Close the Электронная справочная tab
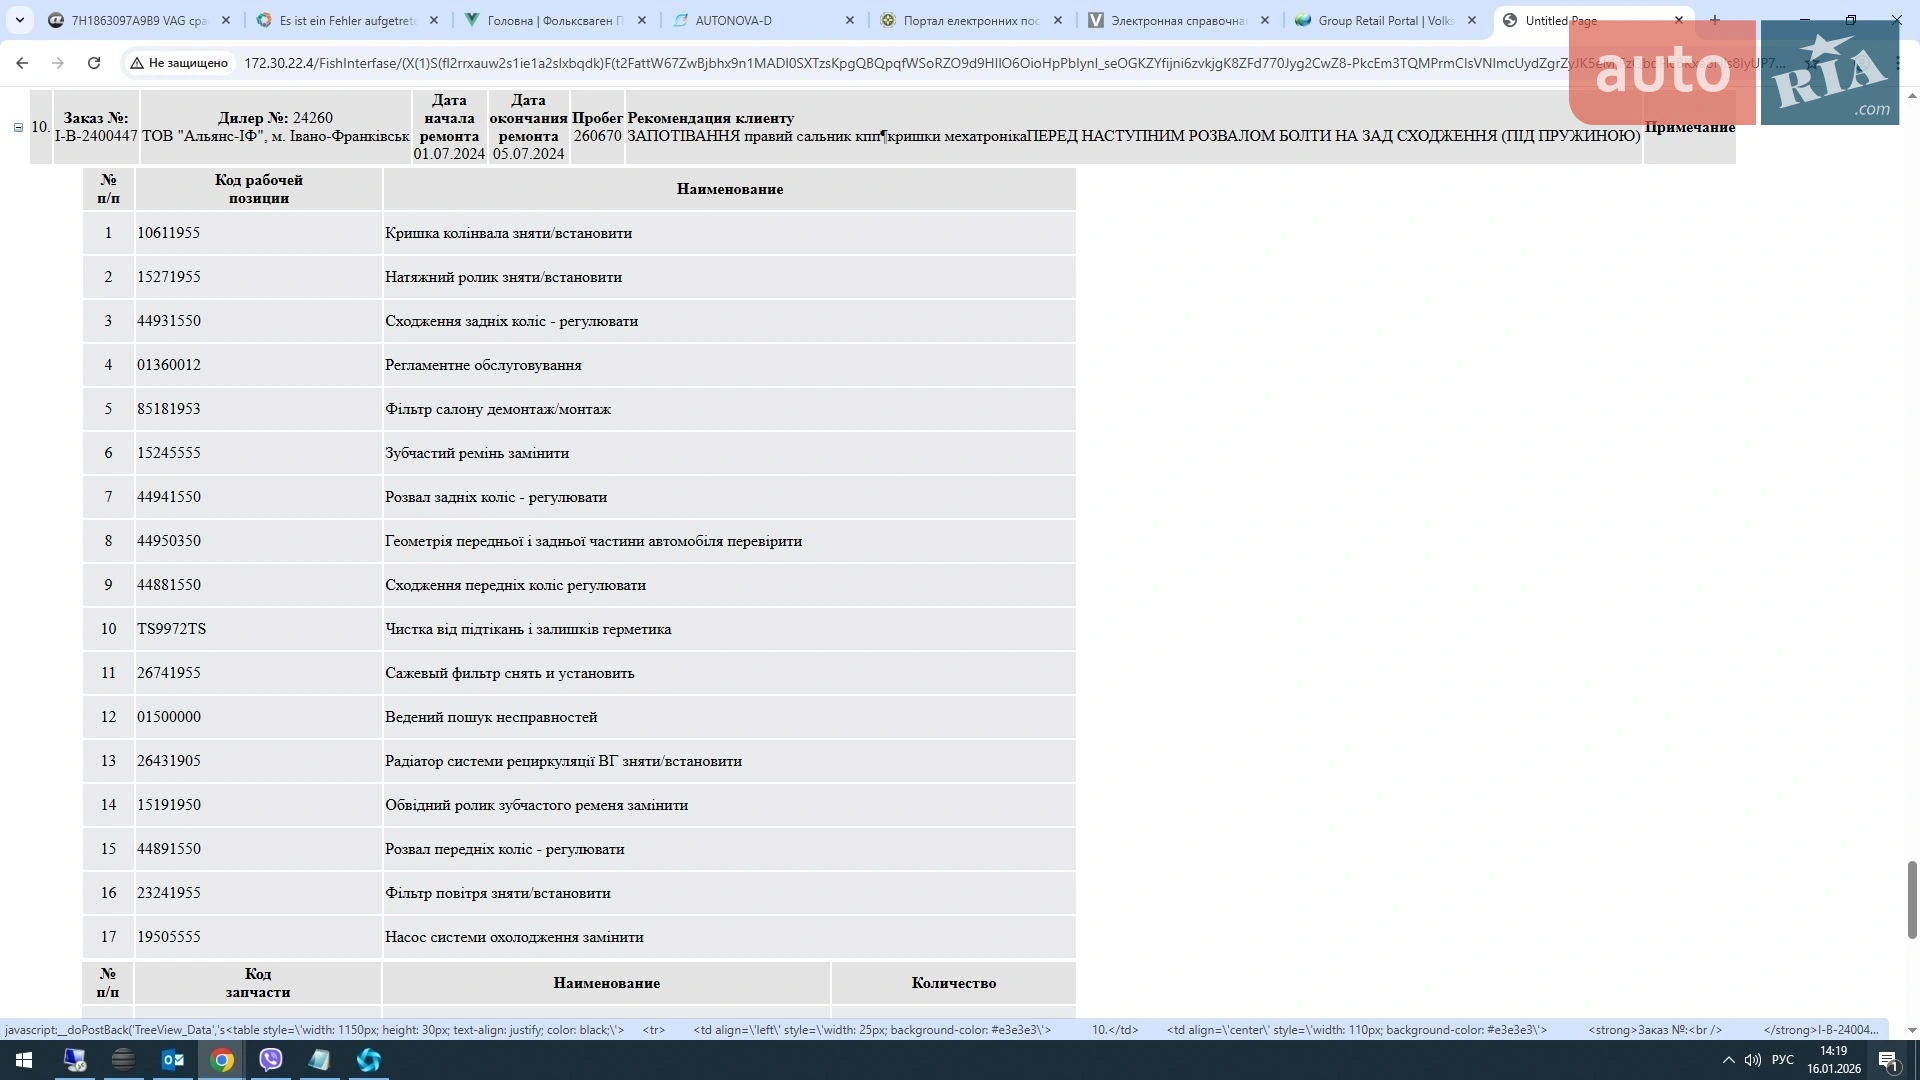The width and height of the screenshot is (1920, 1080). click(1265, 20)
